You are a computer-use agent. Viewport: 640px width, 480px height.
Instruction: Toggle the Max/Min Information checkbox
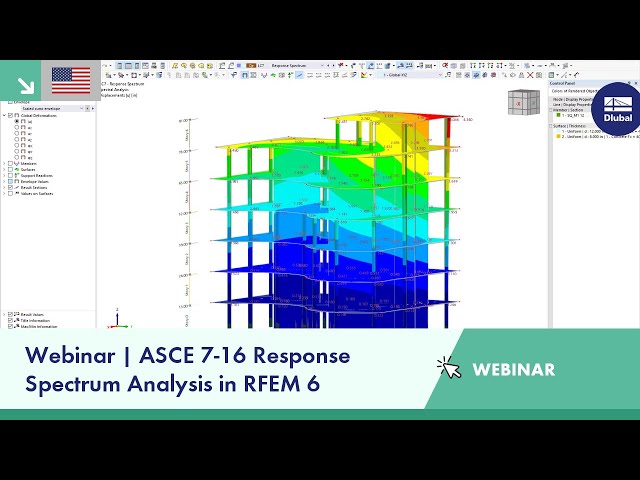tap(11, 326)
